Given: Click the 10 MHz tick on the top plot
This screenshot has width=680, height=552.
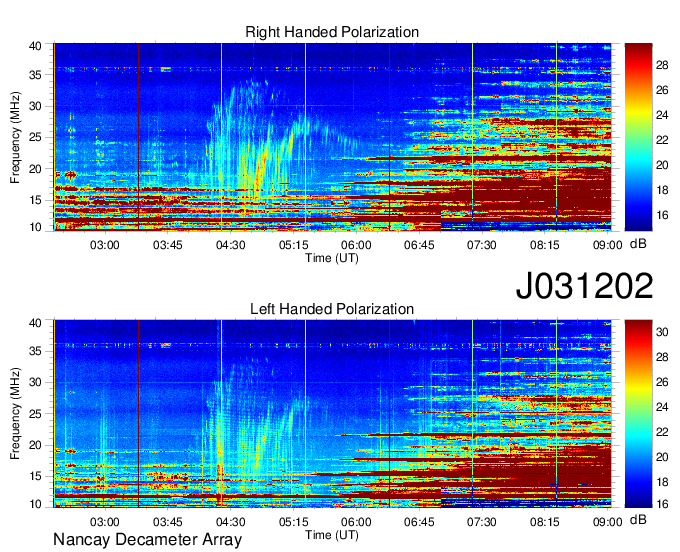Looking at the screenshot, I should click(35, 227).
